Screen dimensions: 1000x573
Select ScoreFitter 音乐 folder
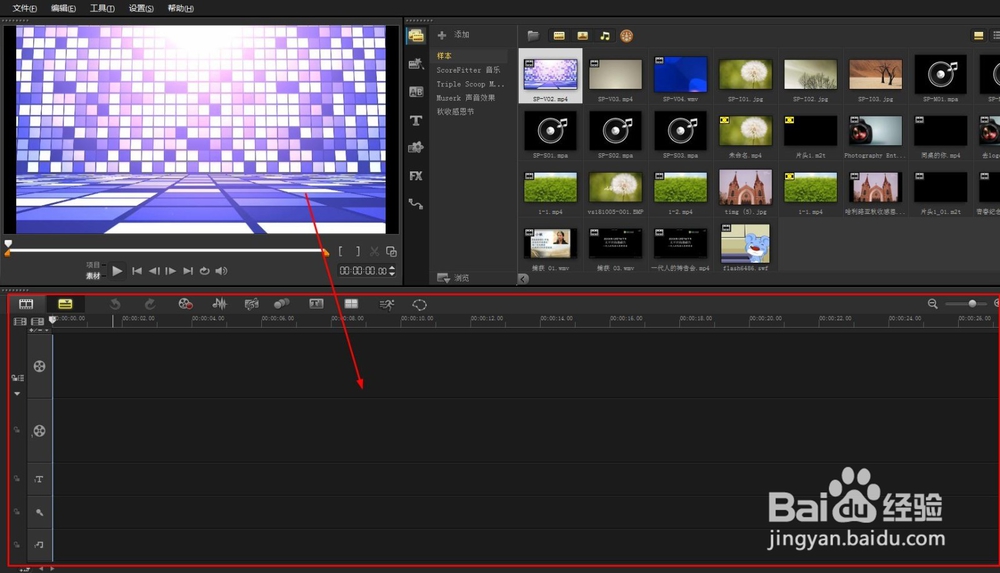pos(469,70)
